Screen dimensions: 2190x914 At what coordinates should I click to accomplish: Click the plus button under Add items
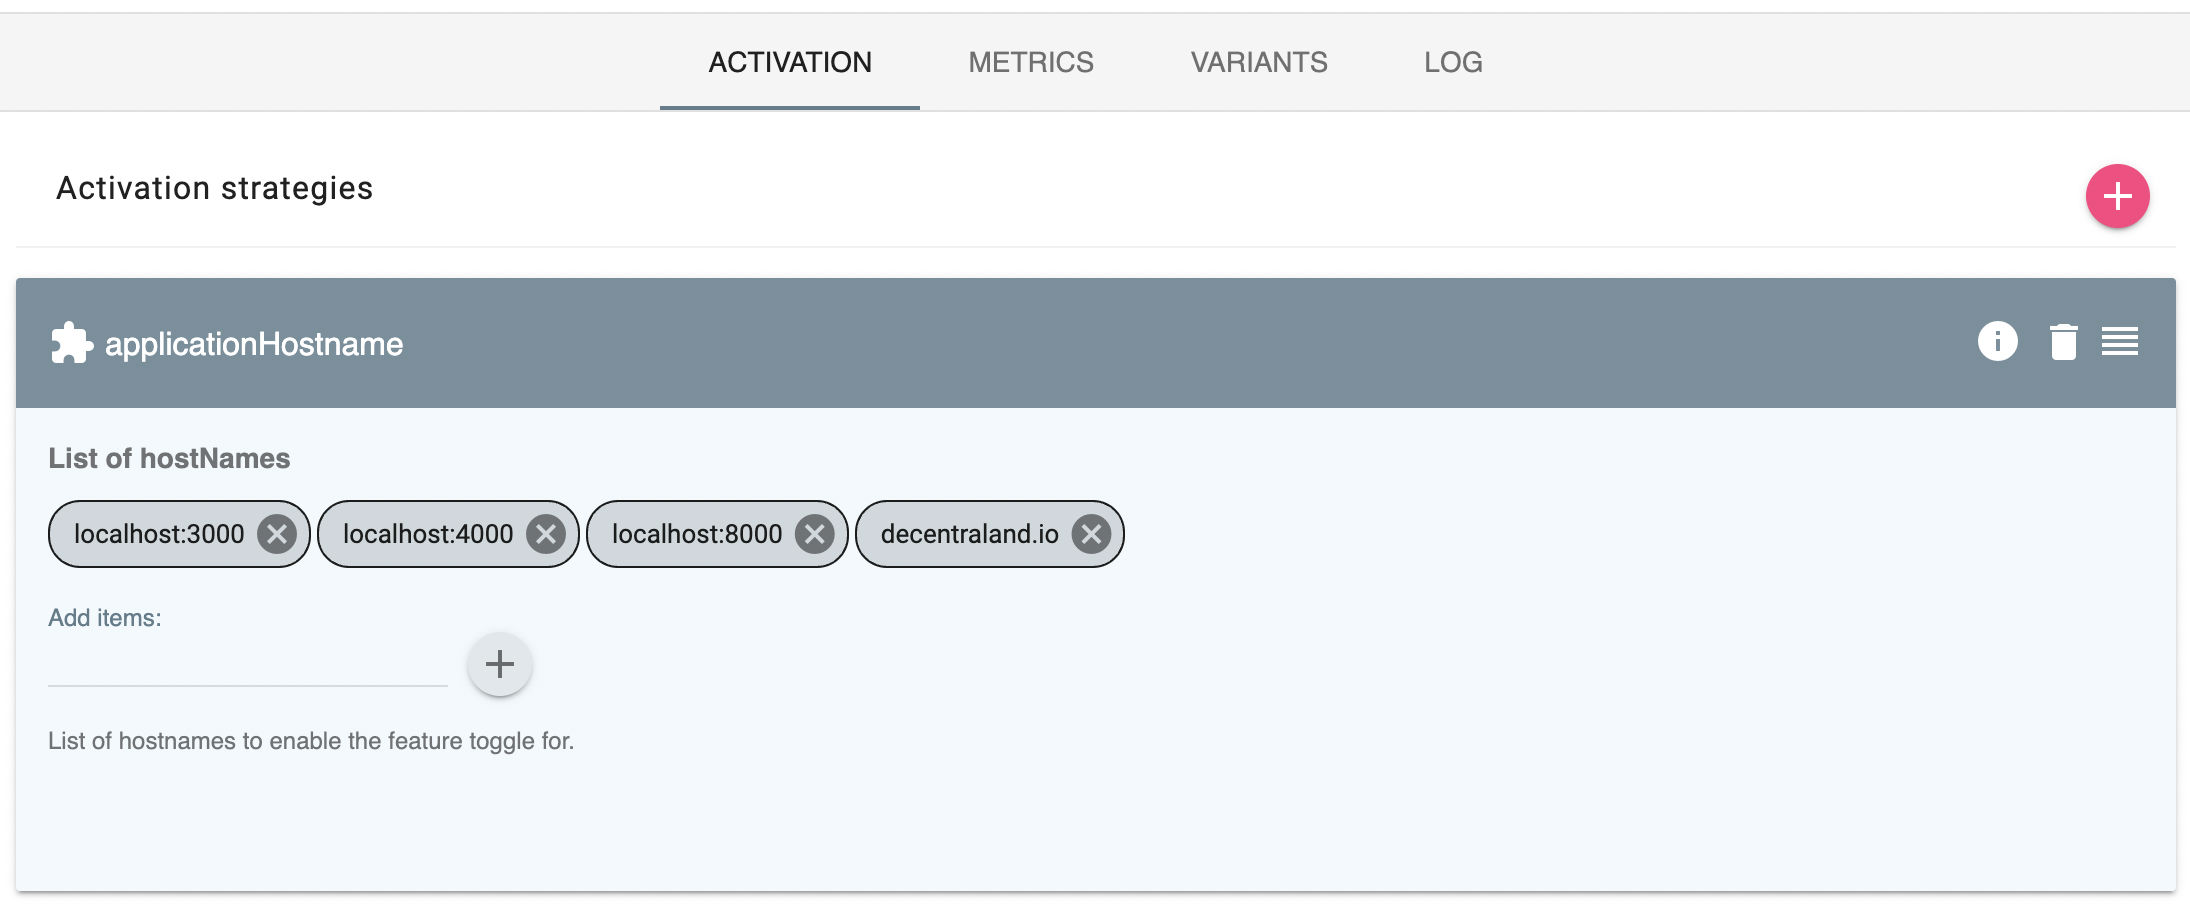click(498, 663)
